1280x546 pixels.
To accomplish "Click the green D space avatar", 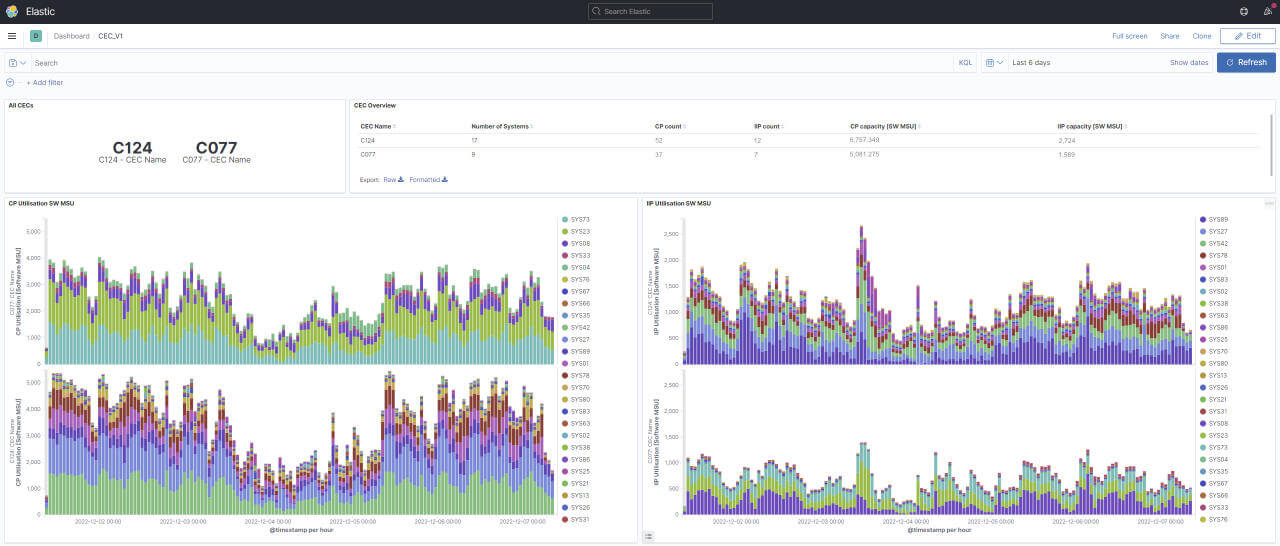I will (x=36, y=36).
